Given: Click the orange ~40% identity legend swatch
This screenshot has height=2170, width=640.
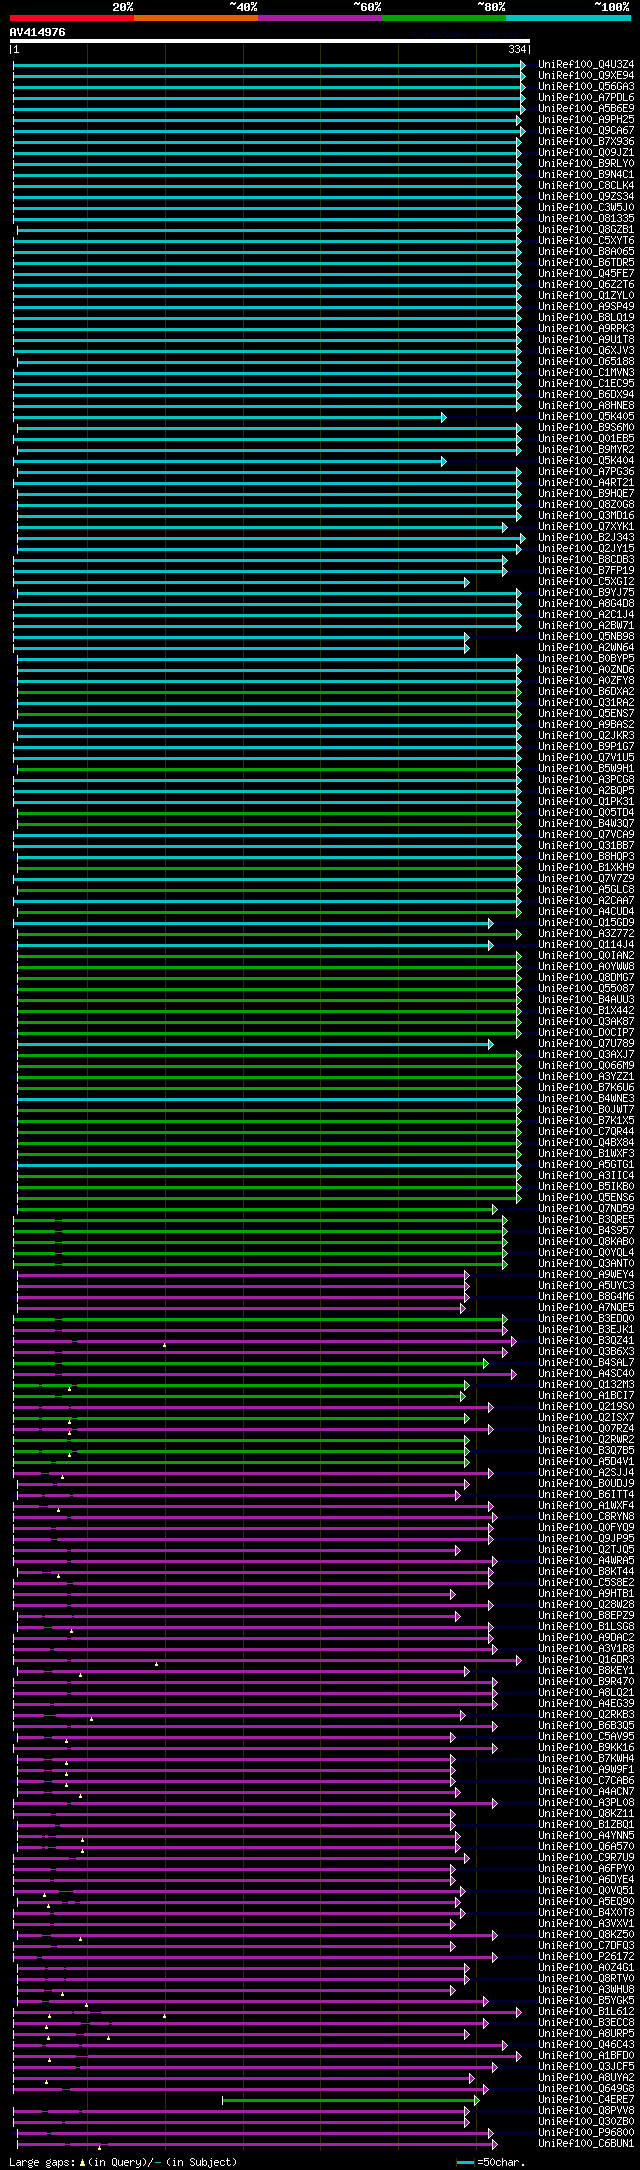Looking at the screenshot, I should pos(196,17).
